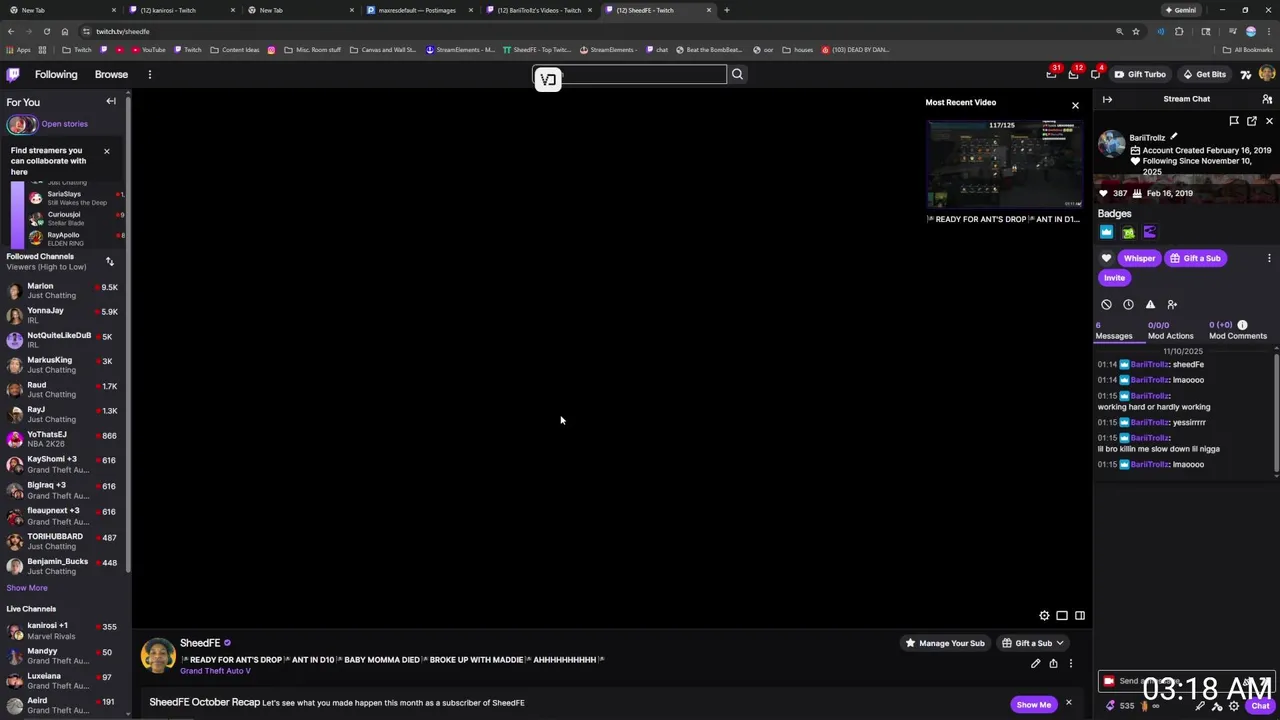Run the search with the magnifier icon
Viewport: 1280px width, 720px height.
[x=737, y=74]
